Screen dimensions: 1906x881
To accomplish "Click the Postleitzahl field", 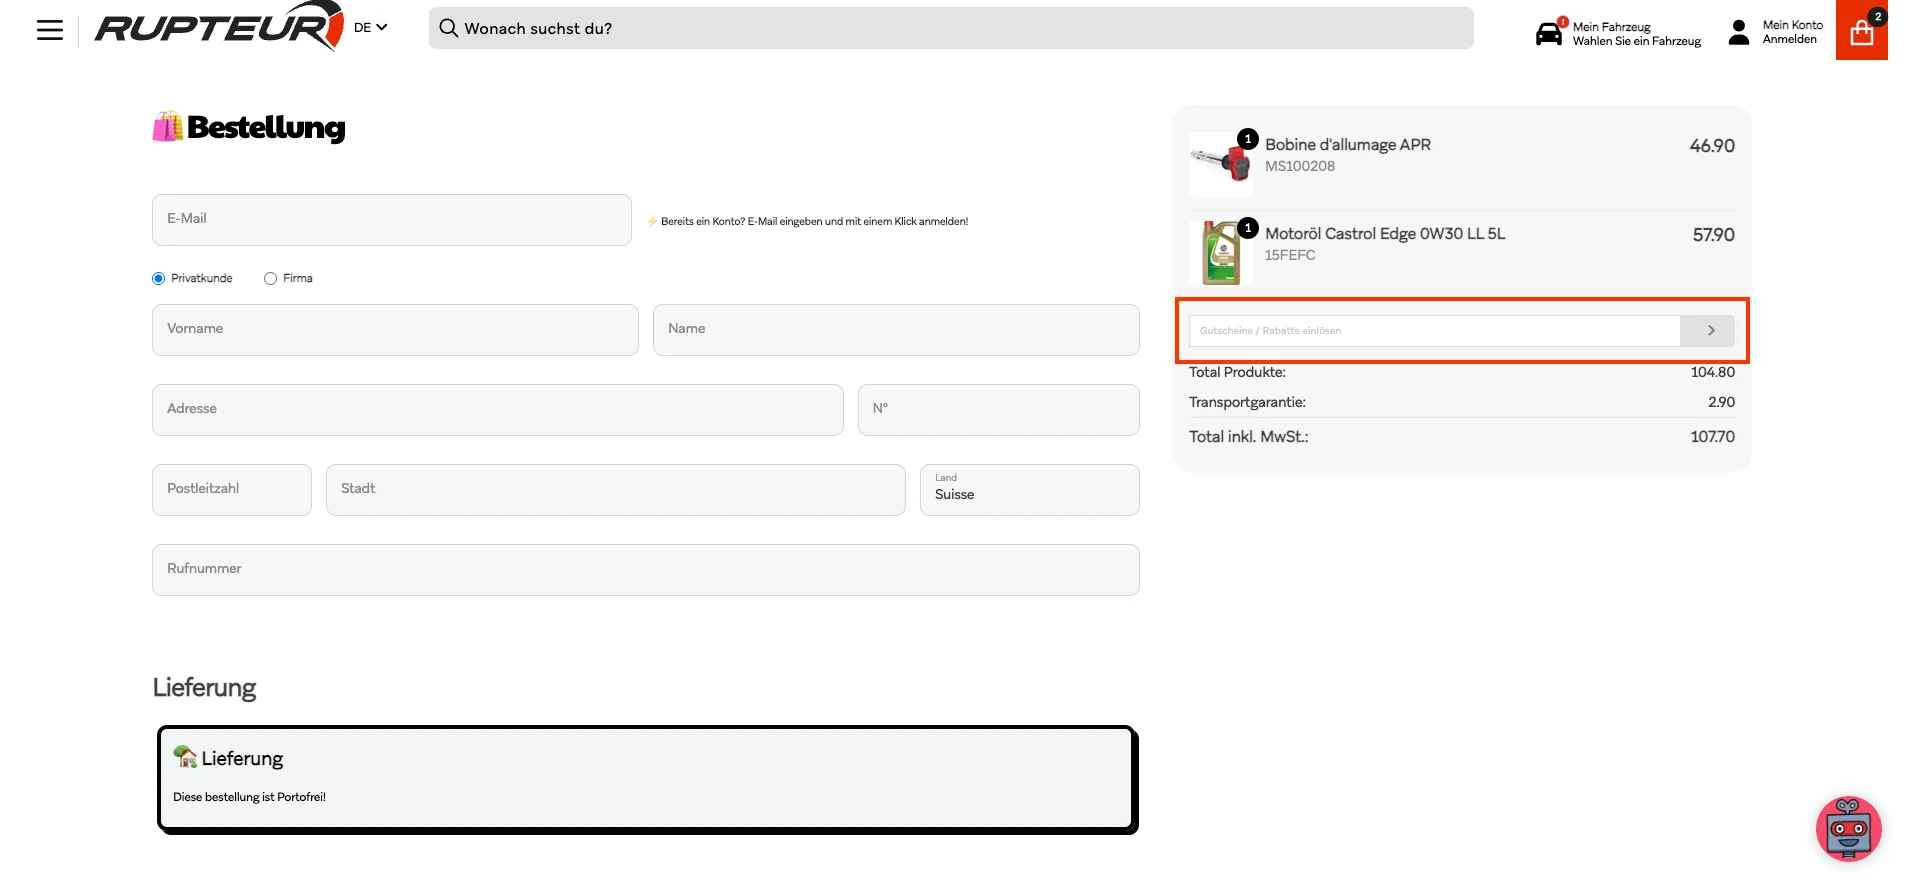I will click(231, 489).
